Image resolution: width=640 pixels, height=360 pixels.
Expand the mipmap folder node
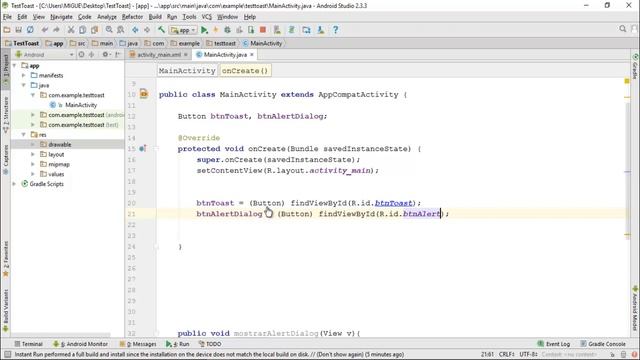click(33, 164)
